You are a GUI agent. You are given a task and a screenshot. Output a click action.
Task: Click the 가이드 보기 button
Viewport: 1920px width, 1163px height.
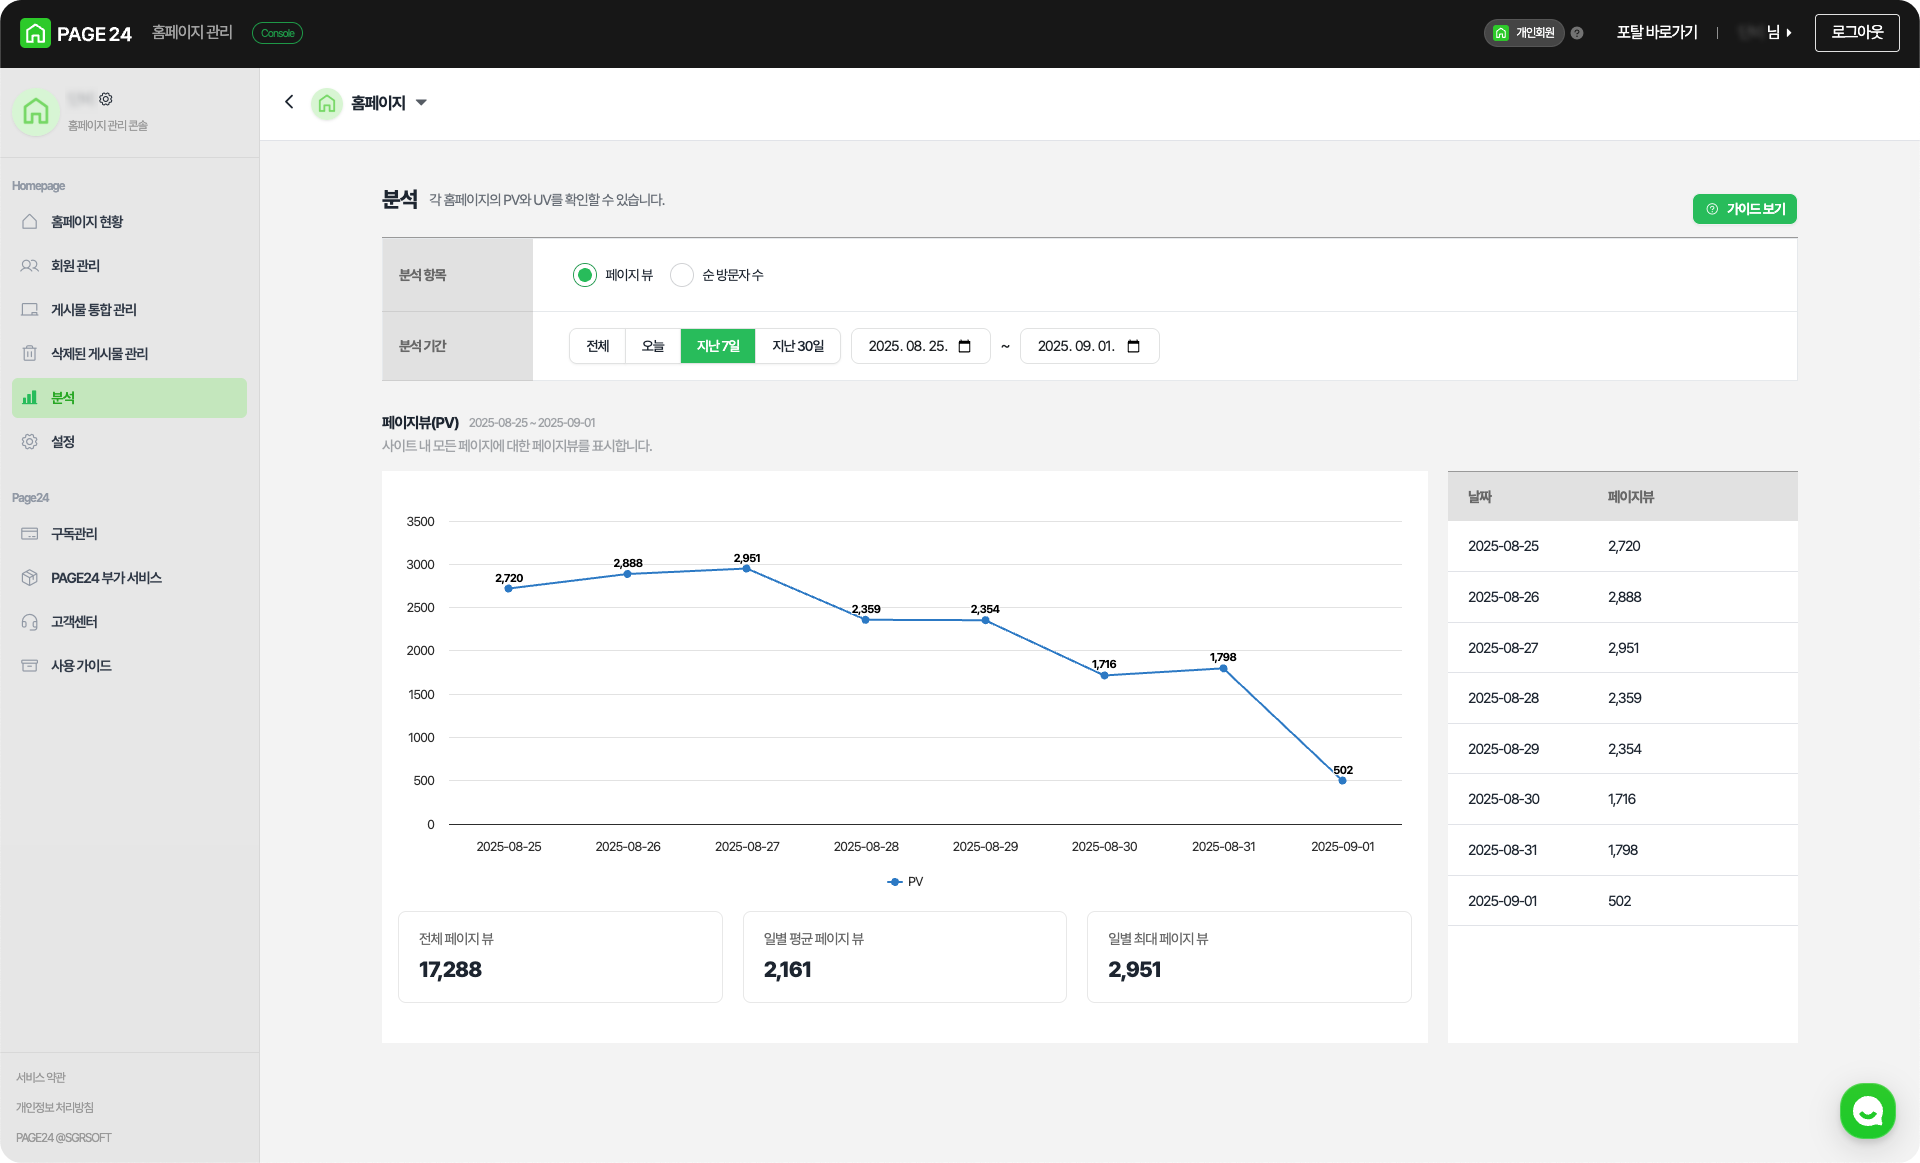[1745, 209]
